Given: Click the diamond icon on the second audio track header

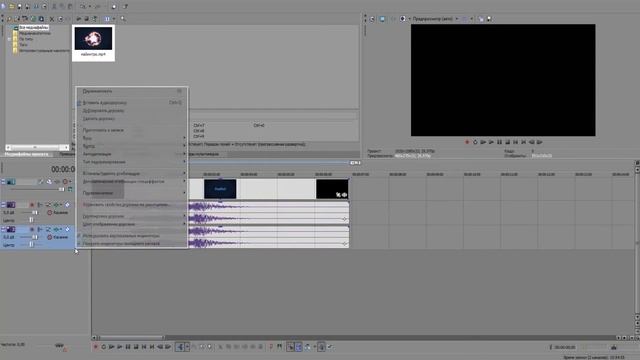Looking at the screenshot, I should pos(67,229).
